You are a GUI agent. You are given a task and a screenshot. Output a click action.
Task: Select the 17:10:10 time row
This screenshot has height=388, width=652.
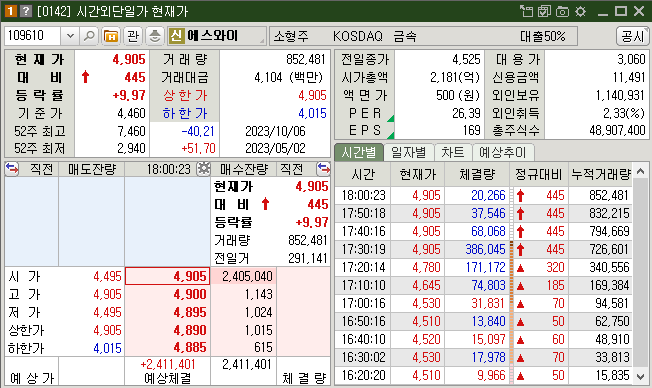483,285
